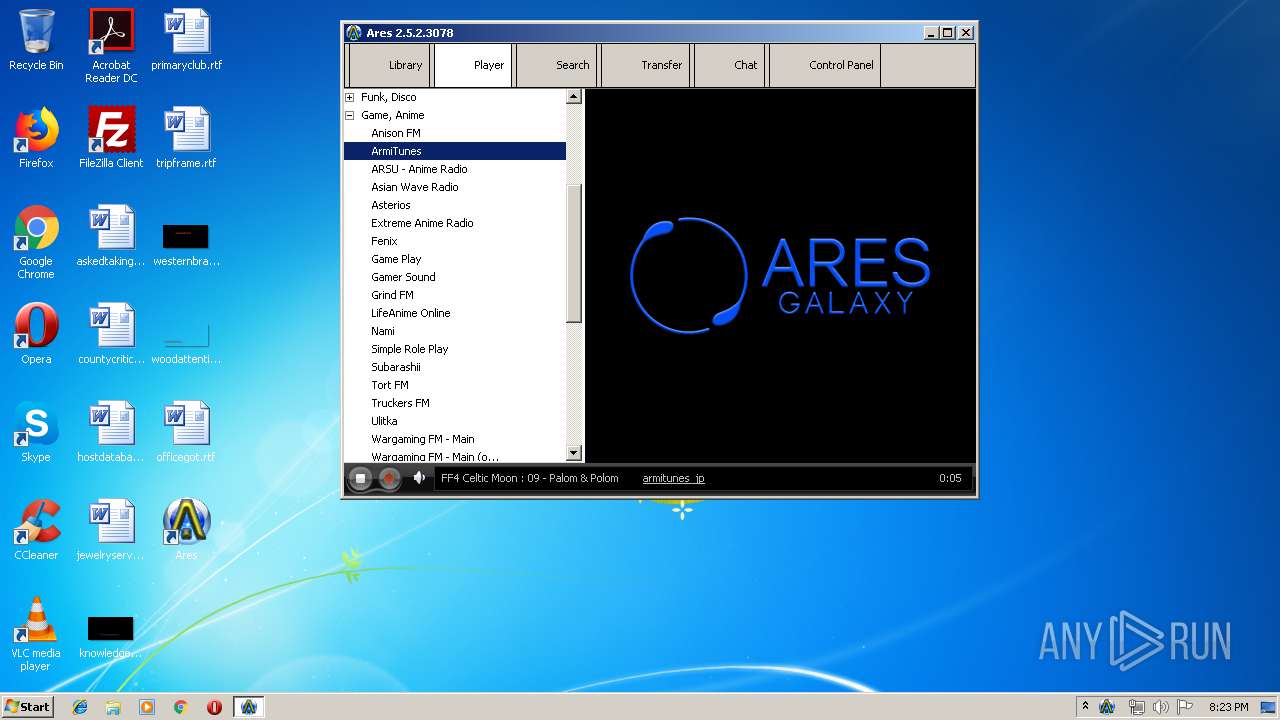Select LifeAnime Online station
1280x720 pixels.
[411, 313]
